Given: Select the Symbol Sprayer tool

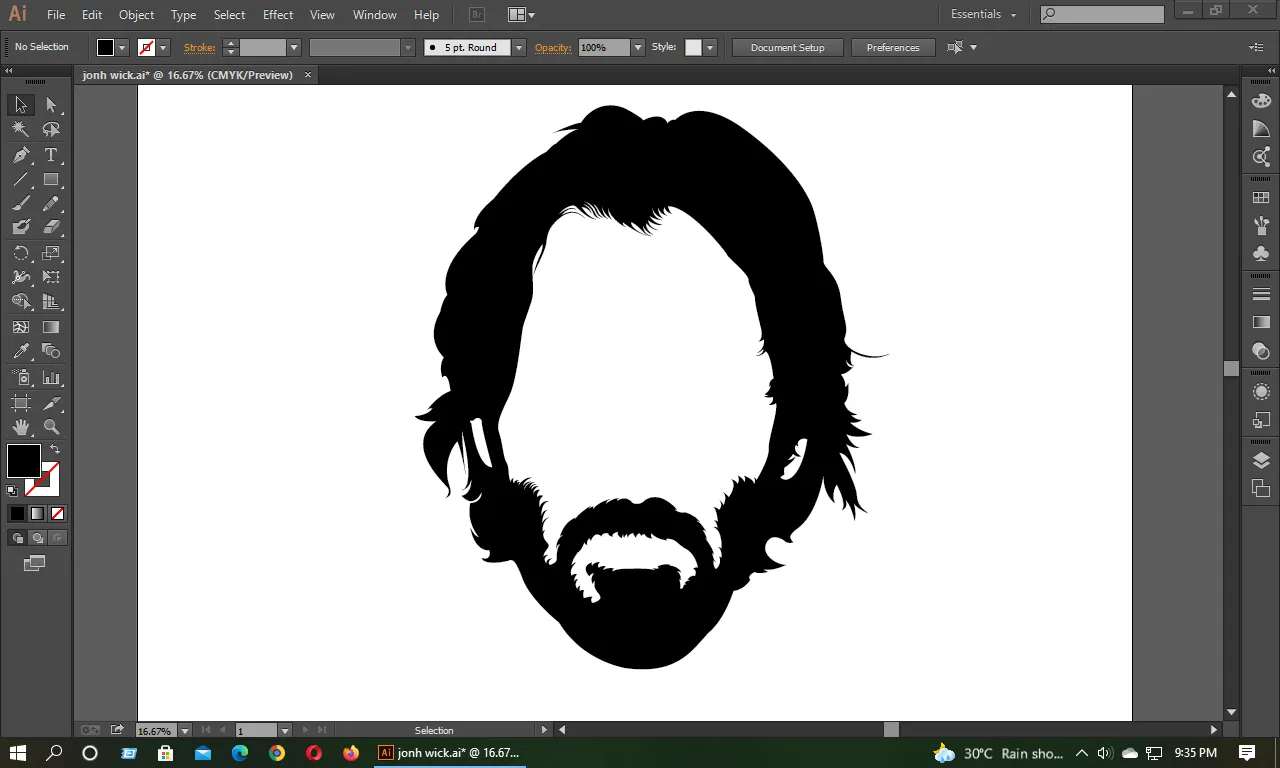Looking at the screenshot, I should coord(21,378).
